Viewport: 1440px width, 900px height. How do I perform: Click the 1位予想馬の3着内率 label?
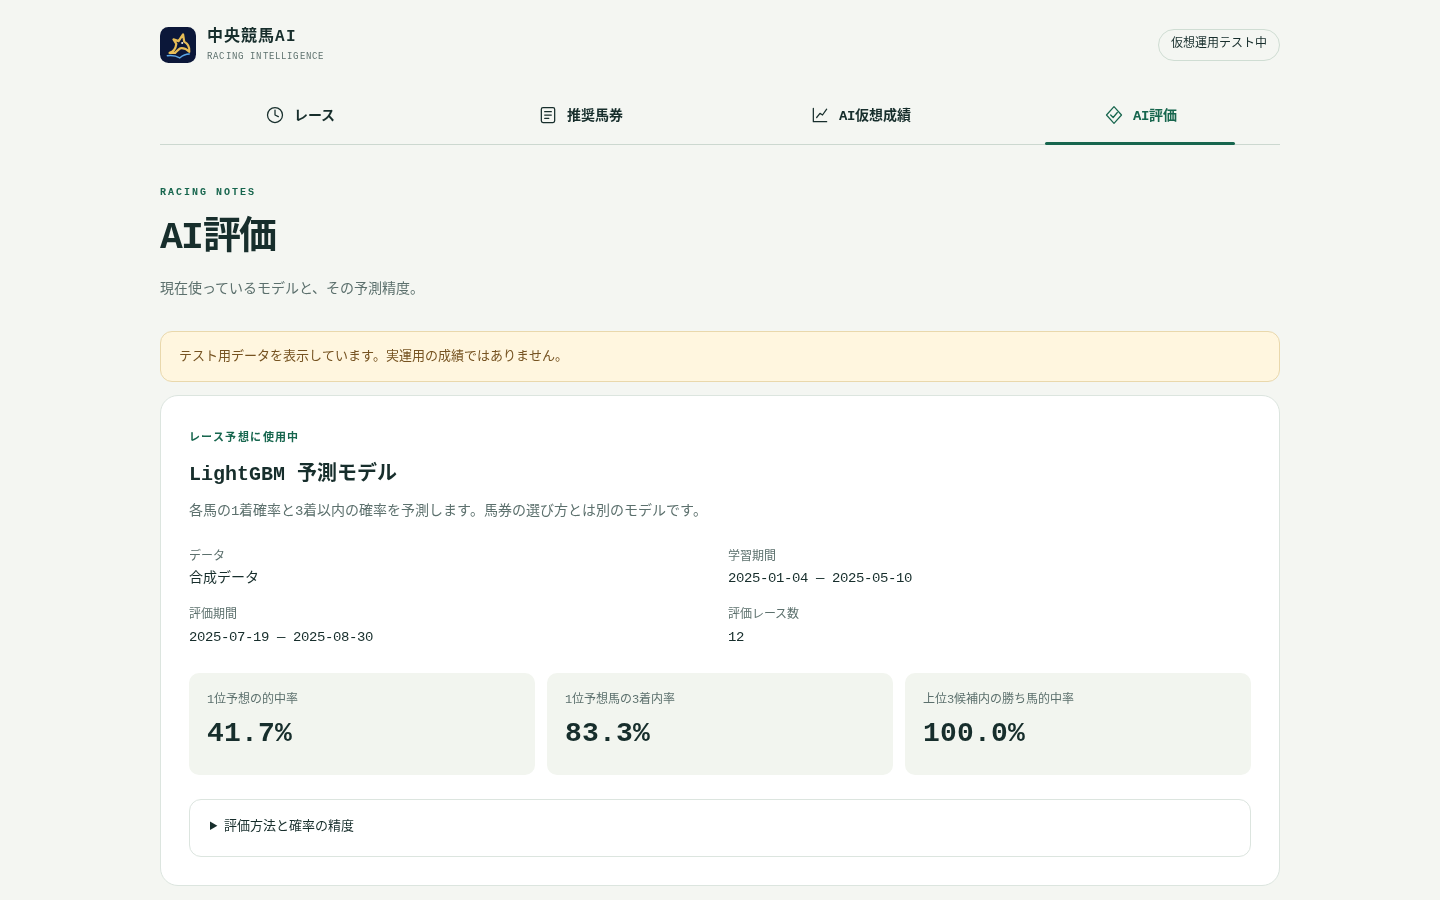tap(620, 699)
